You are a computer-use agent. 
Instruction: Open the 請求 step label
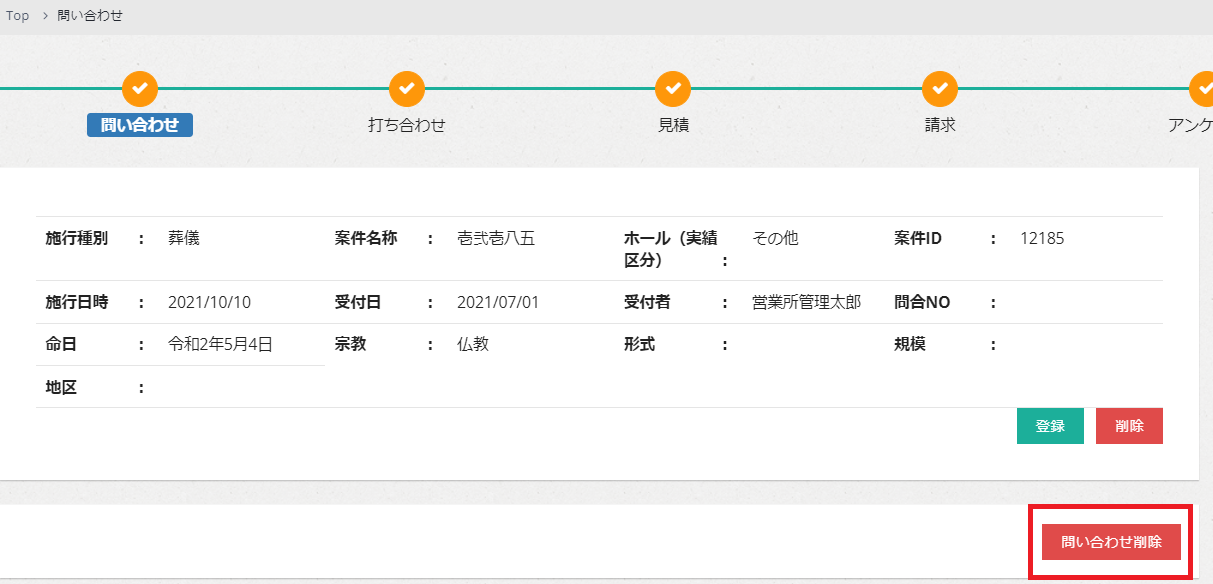(940, 125)
